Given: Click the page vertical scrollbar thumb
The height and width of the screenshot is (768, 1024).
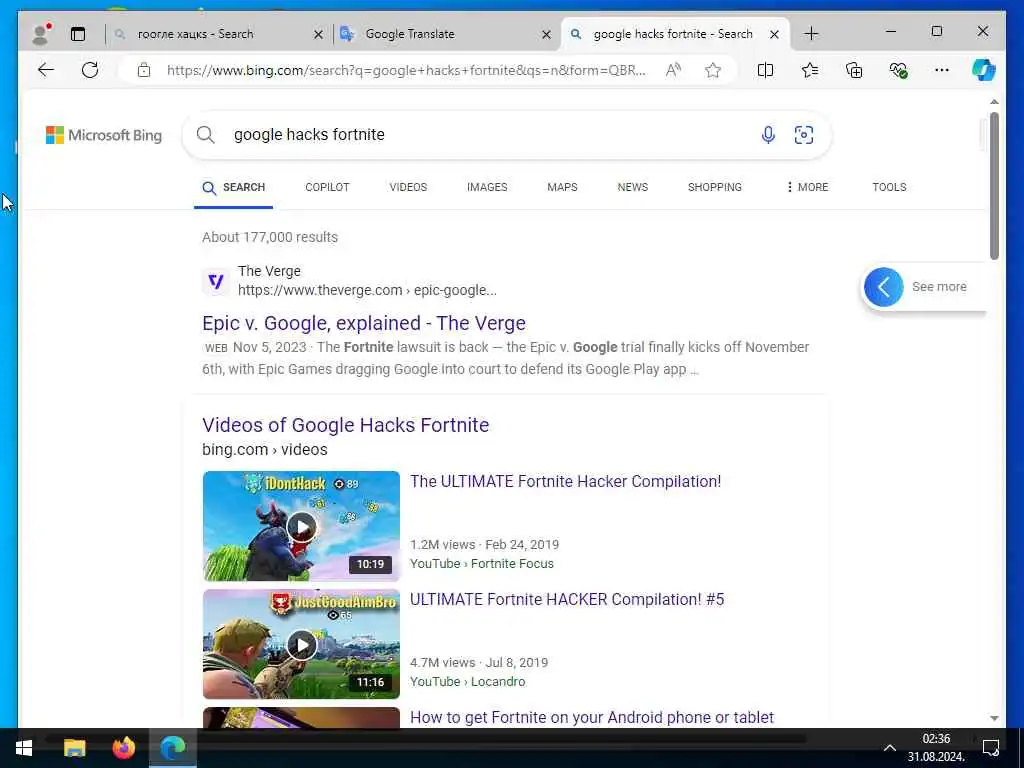Looking at the screenshot, I should (994, 186).
